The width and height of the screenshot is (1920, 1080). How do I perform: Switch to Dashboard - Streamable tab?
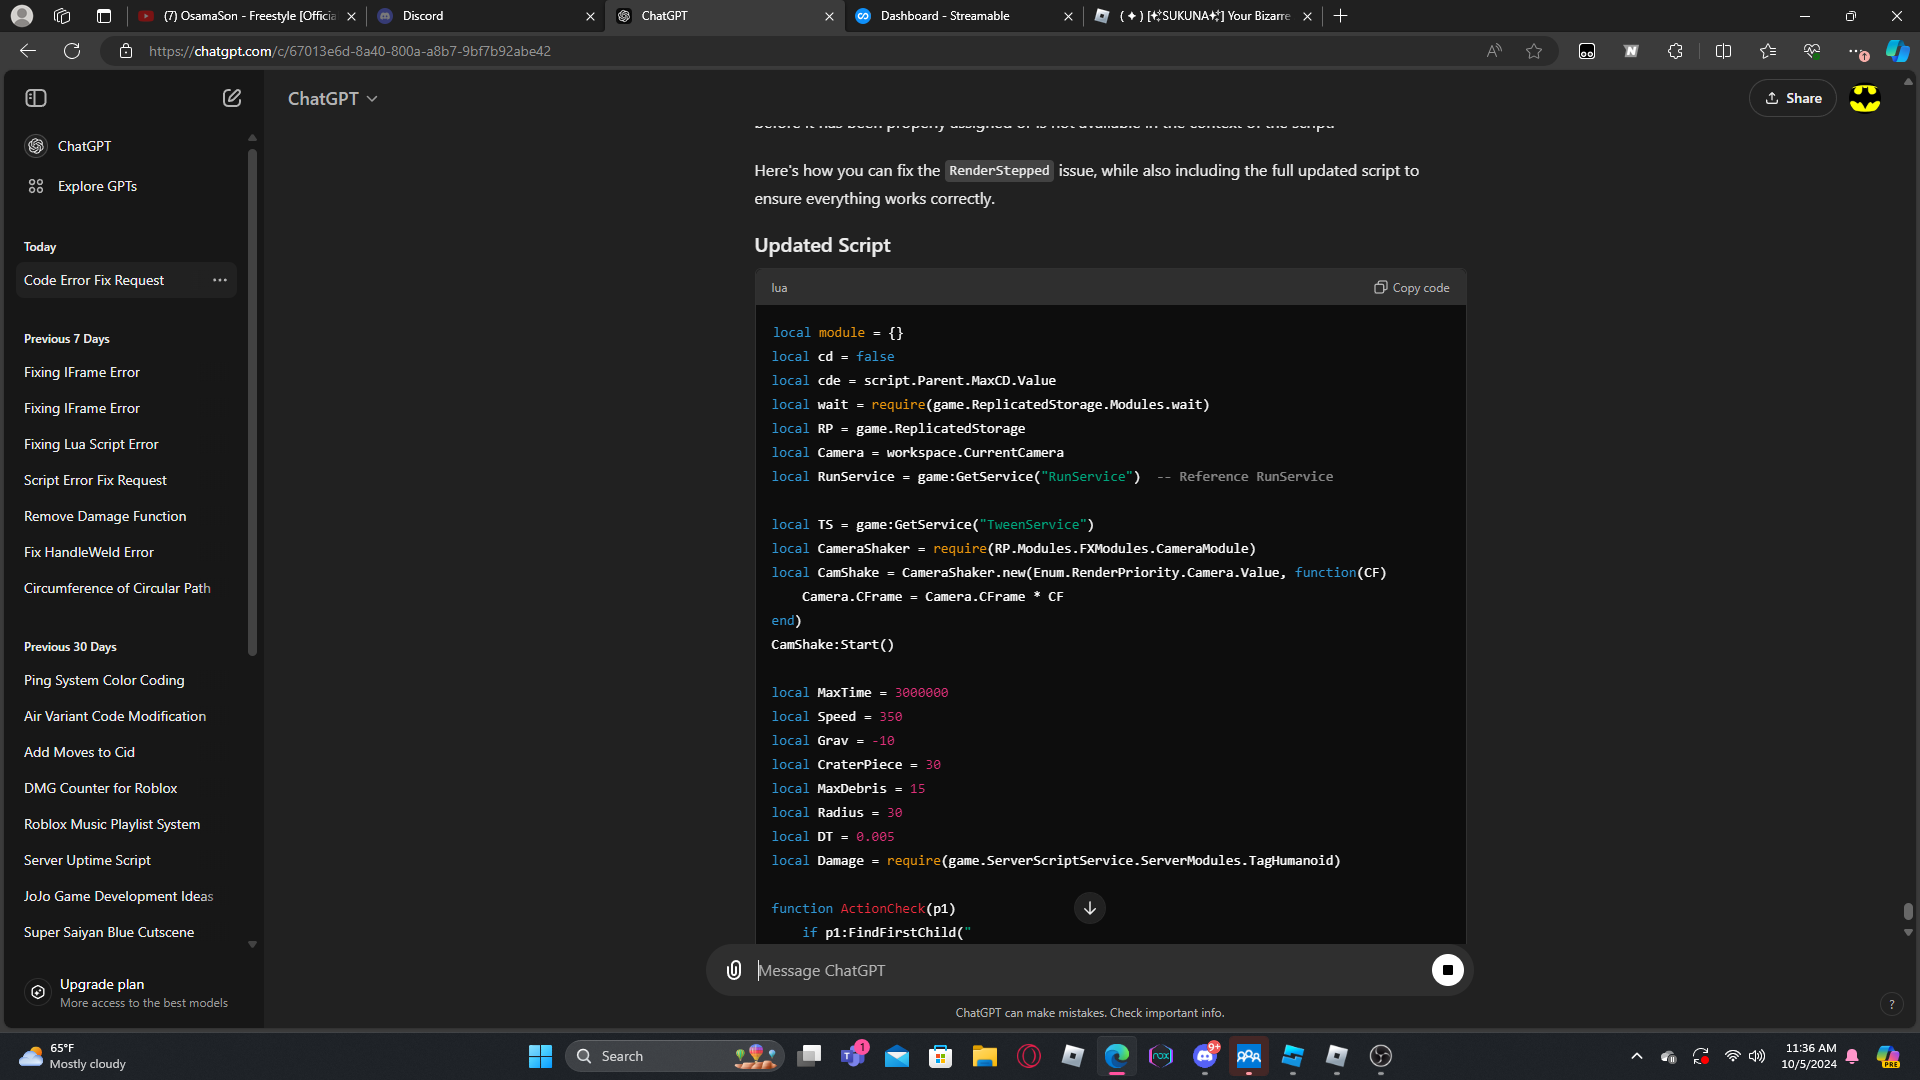[x=945, y=16]
